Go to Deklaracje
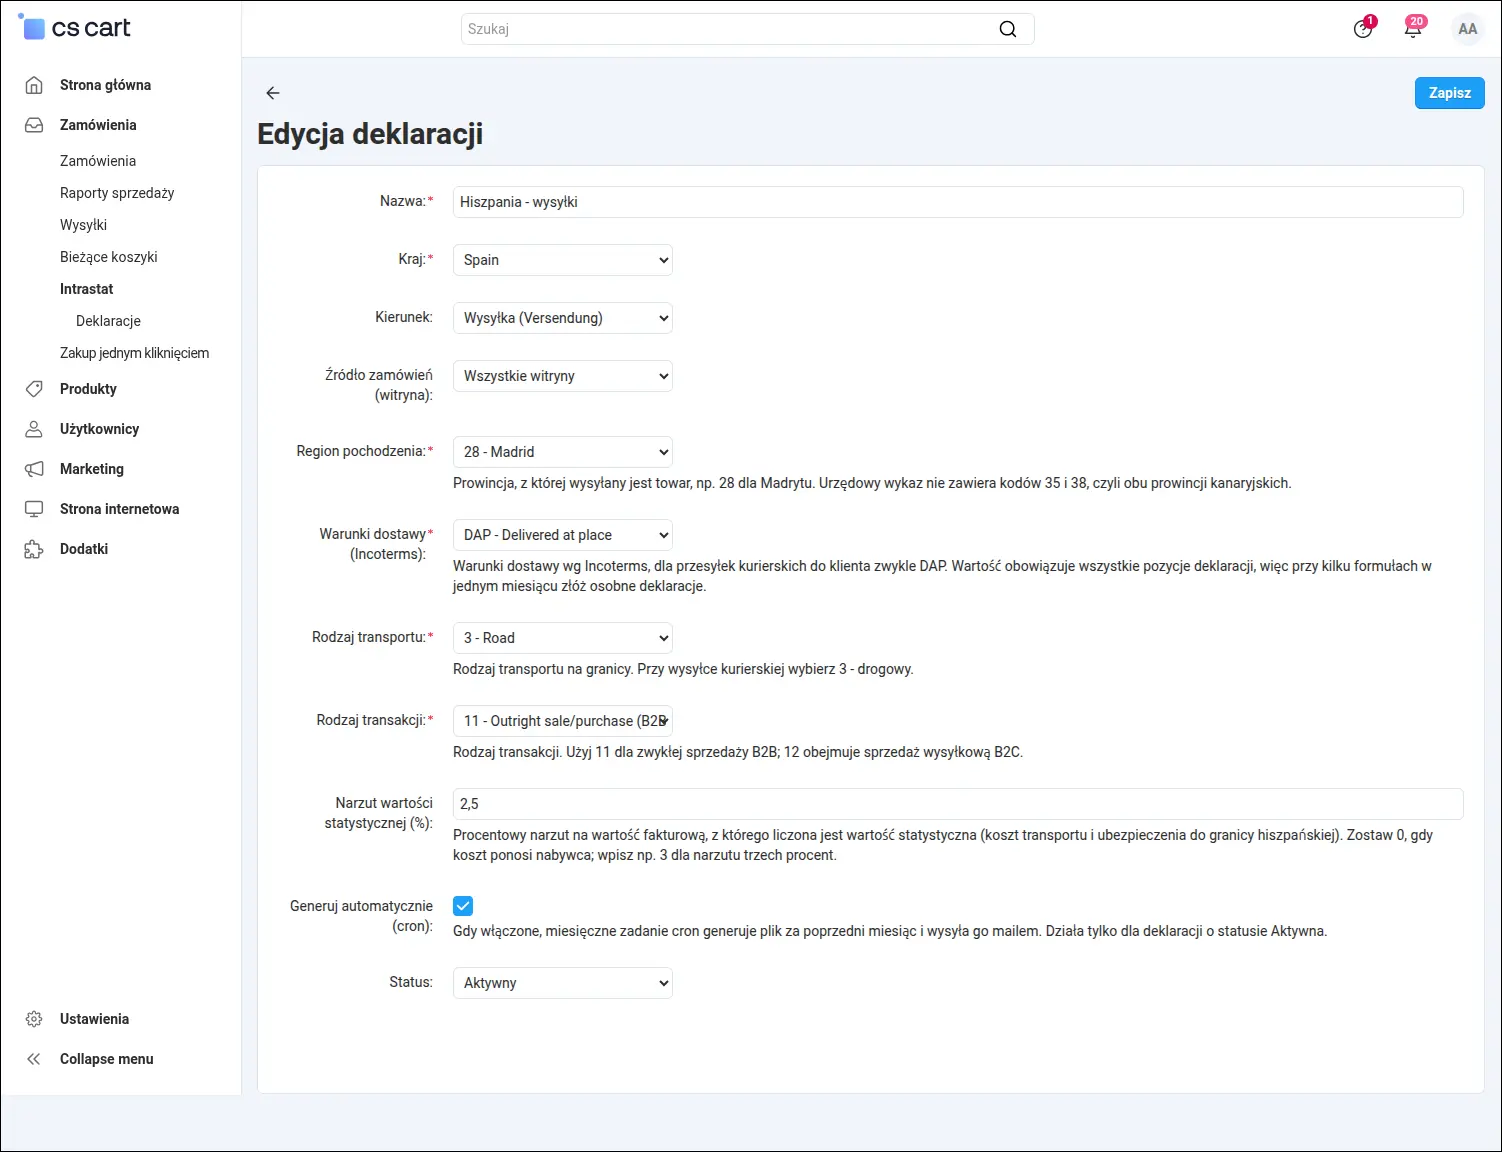Screen dimensions: 1502x1152 click(108, 321)
